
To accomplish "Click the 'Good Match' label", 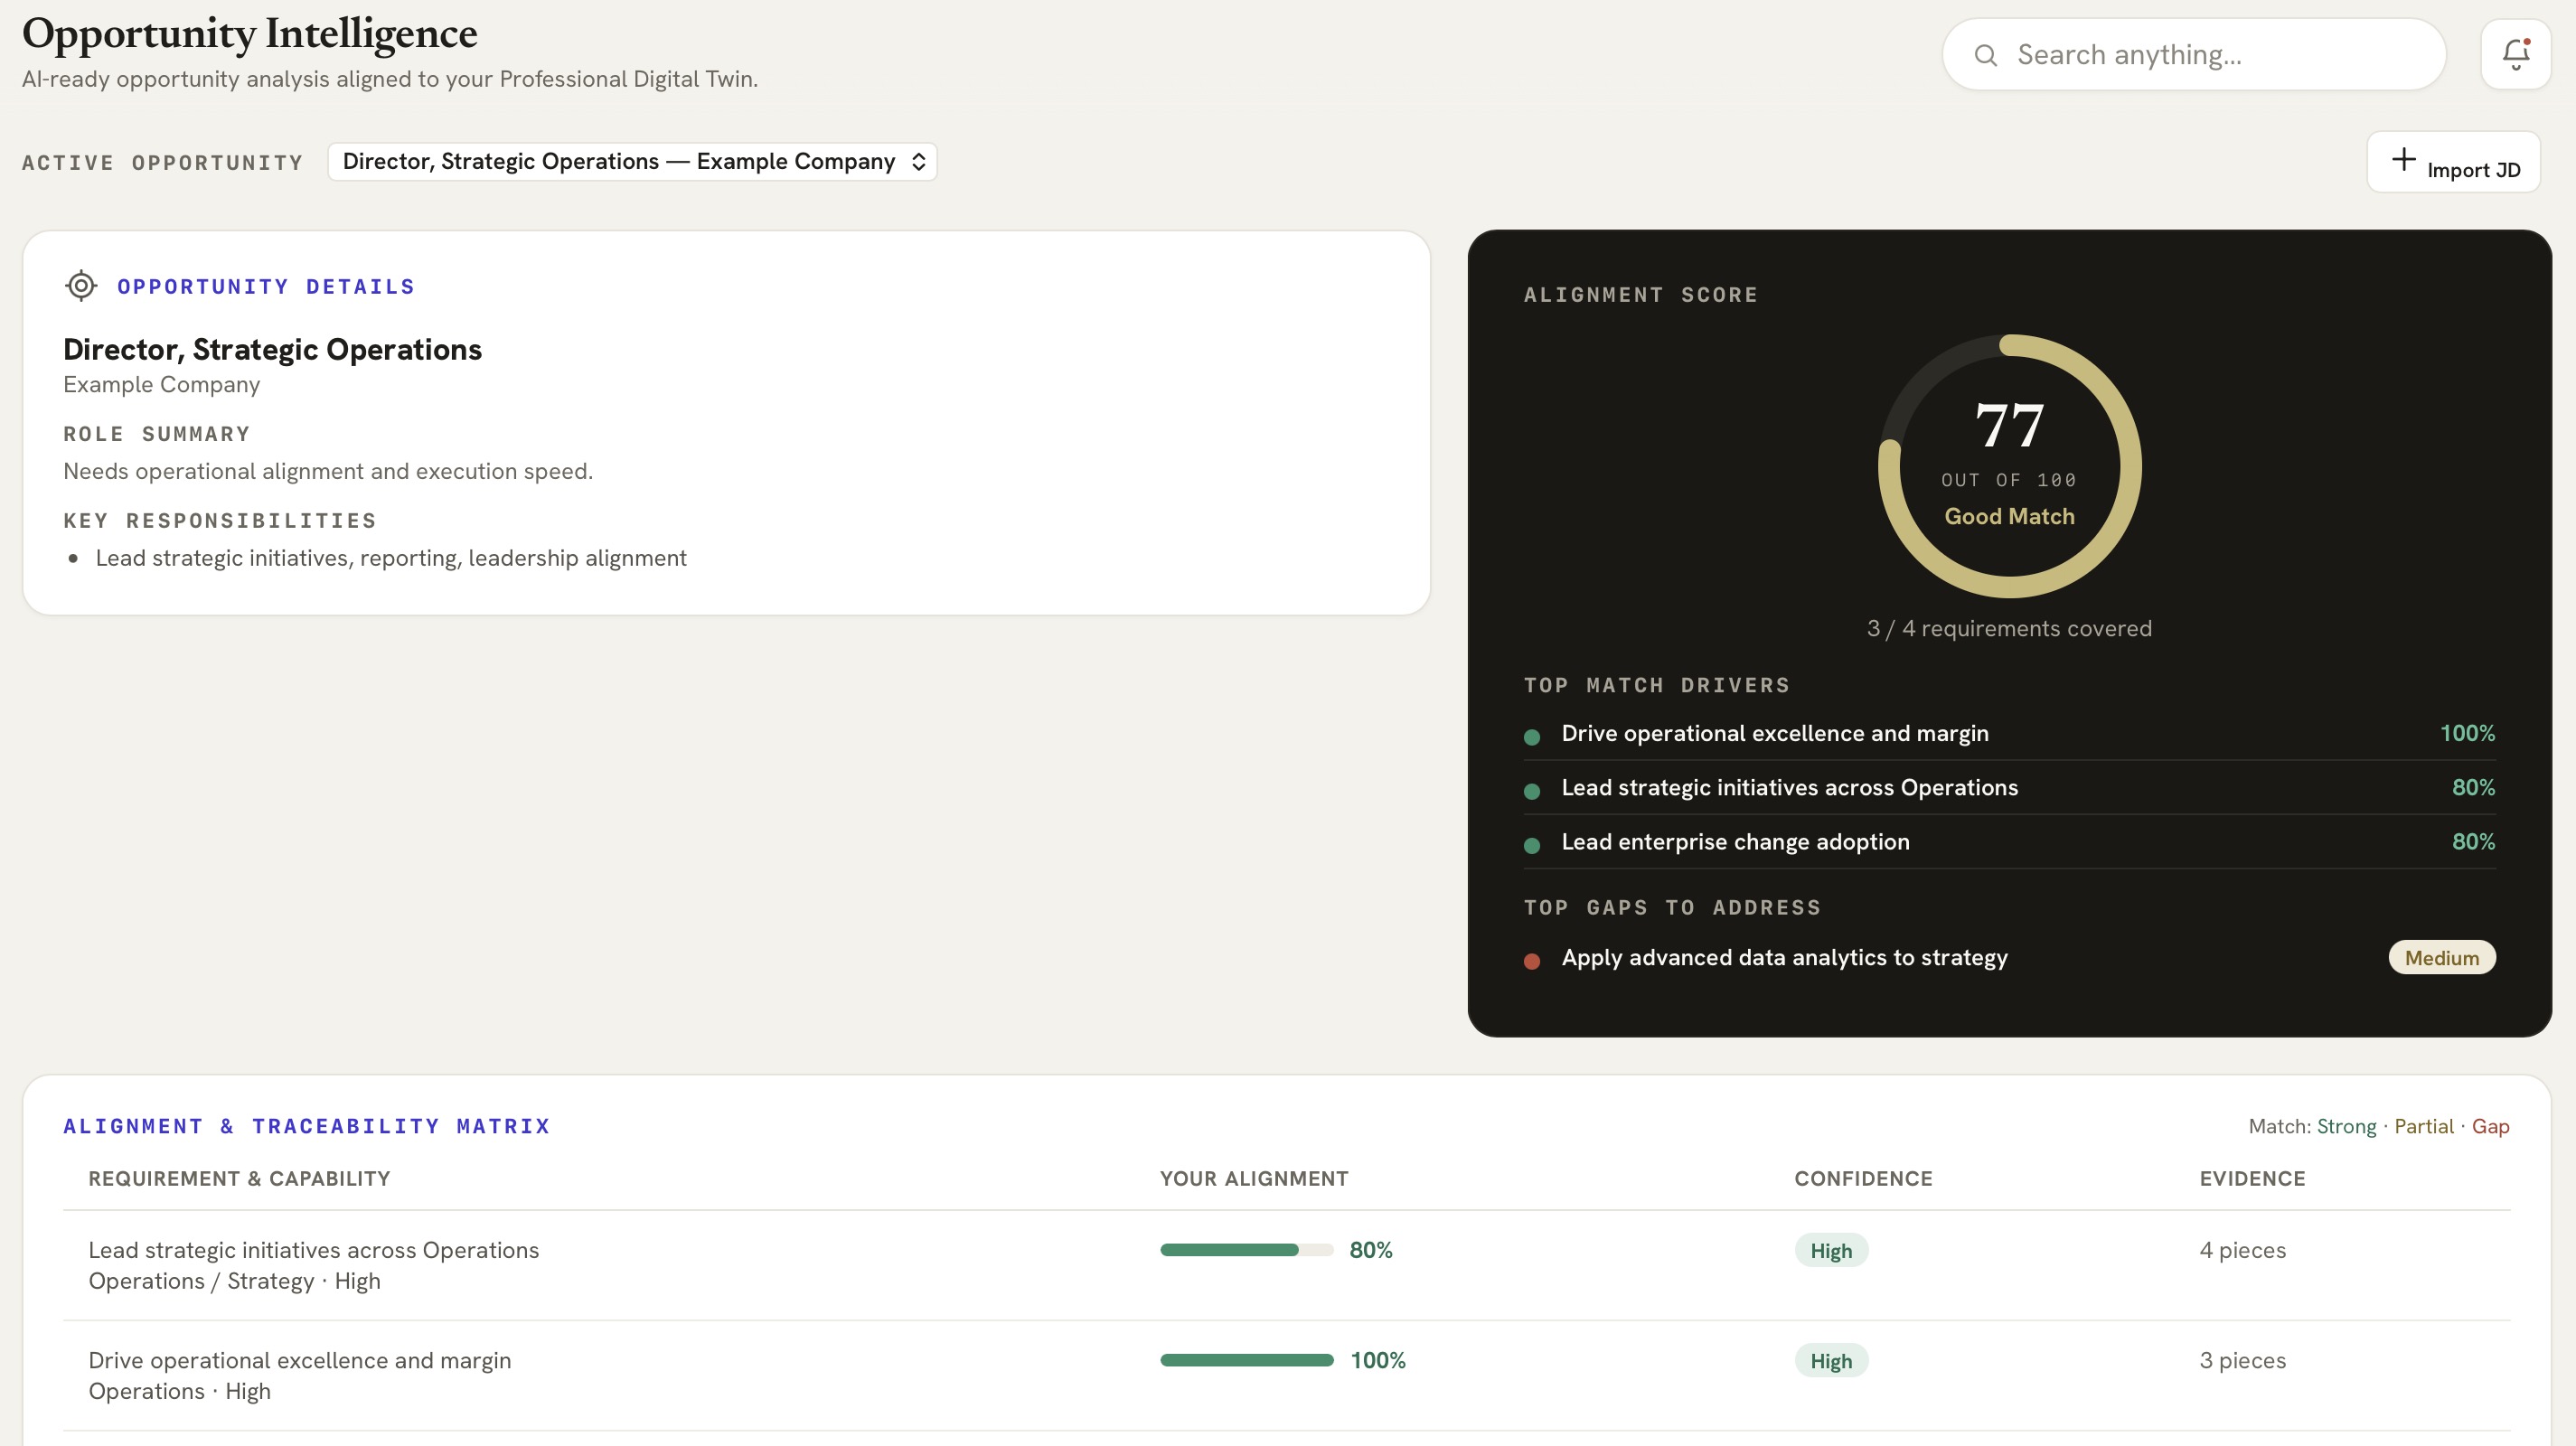I will tap(2009, 516).
